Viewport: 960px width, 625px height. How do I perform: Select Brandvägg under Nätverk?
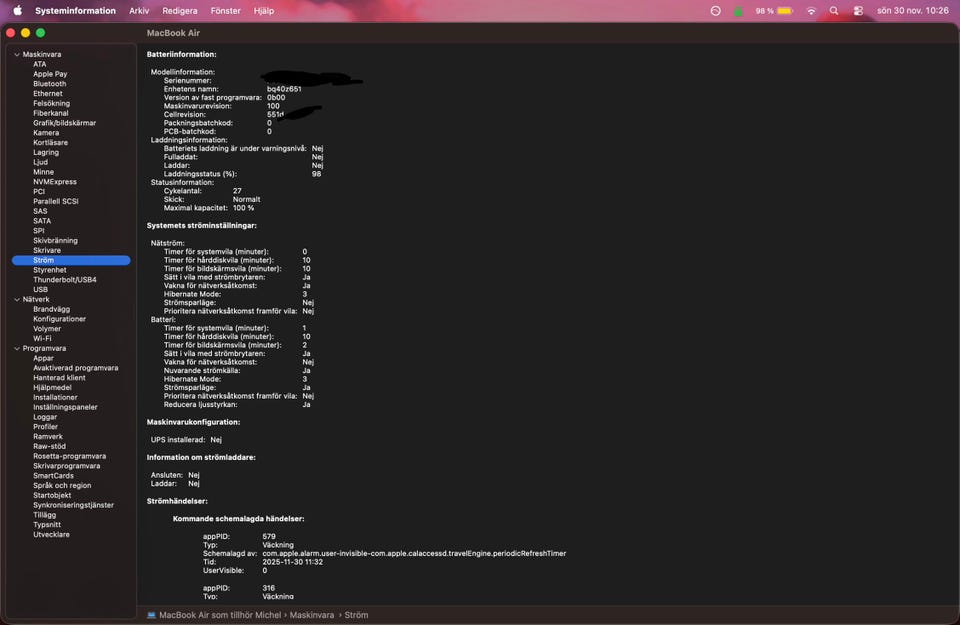51,309
